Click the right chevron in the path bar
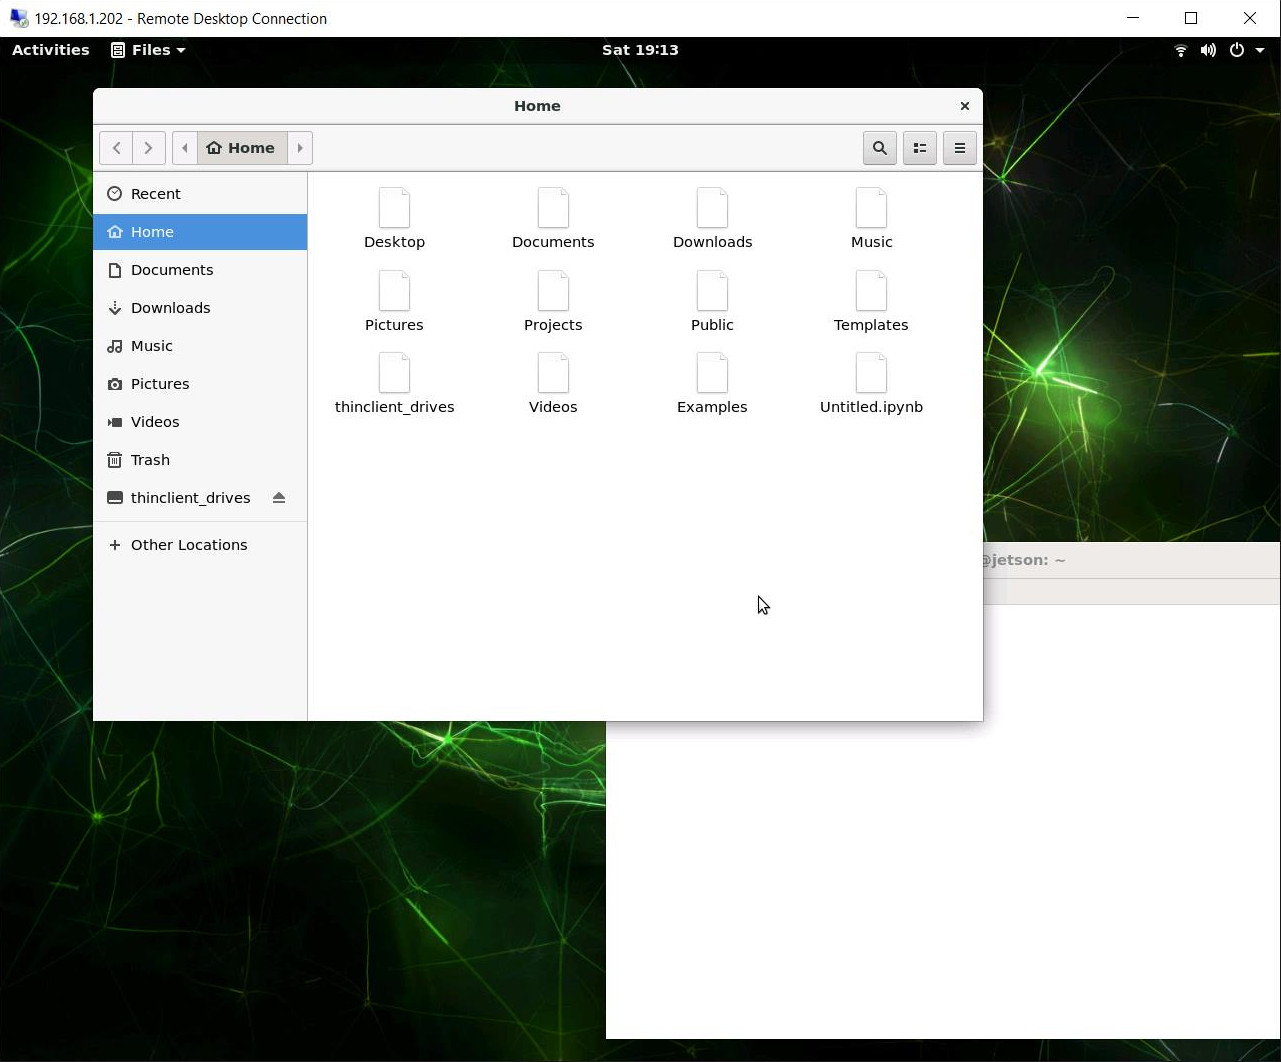 (x=300, y=147)
